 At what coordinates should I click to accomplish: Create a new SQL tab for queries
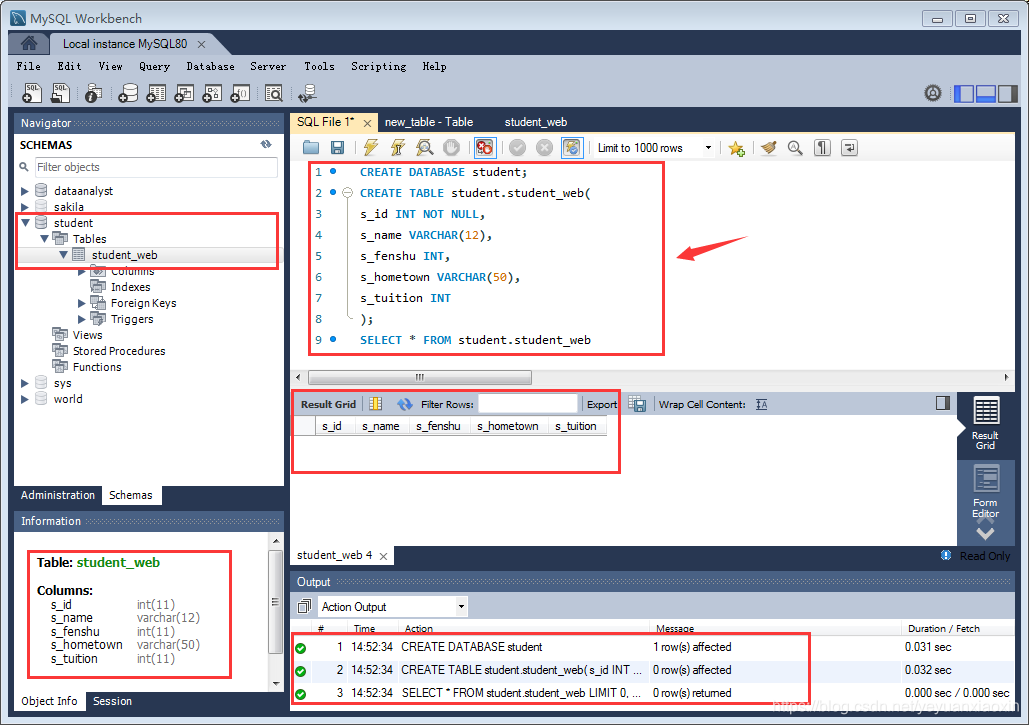coord(32,93)
